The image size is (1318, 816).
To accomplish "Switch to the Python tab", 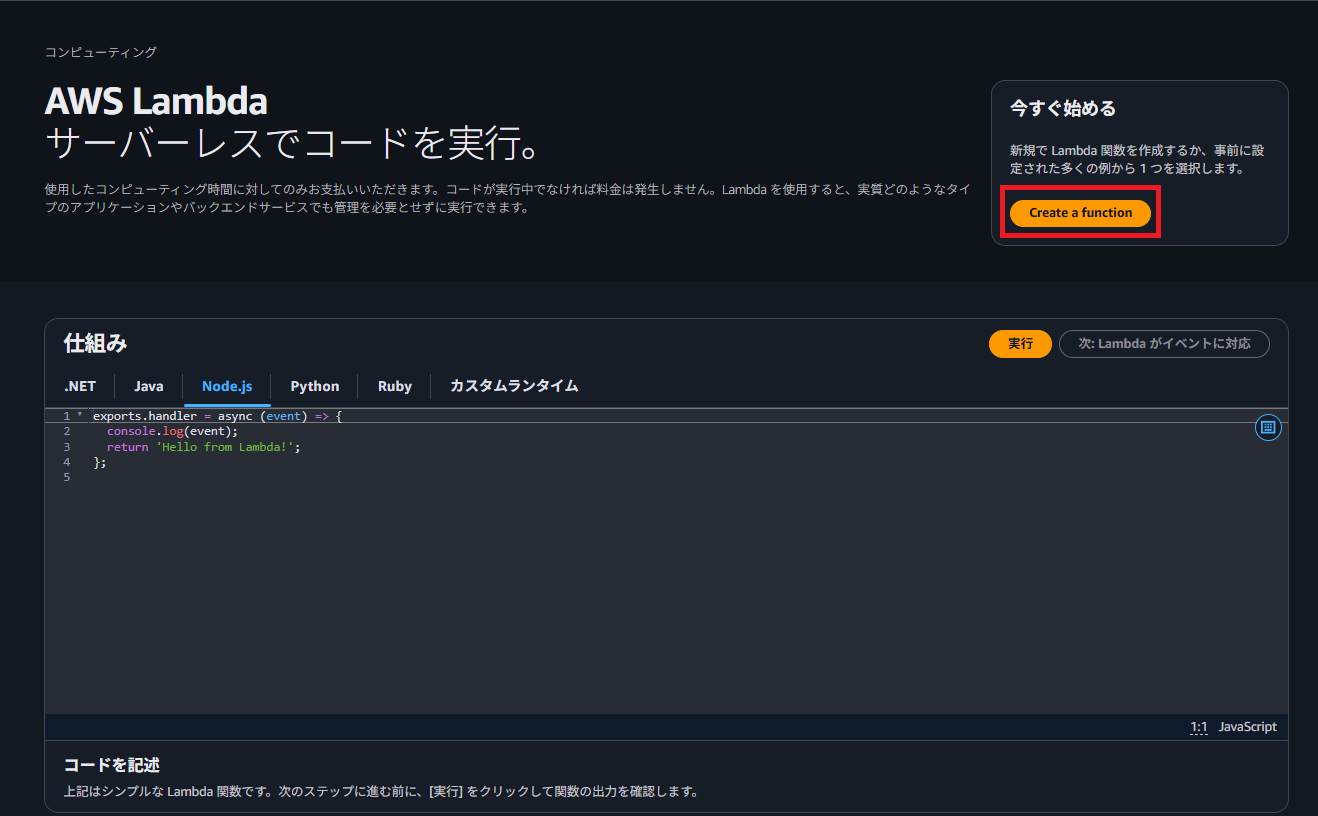I will [x=314, y=386].
